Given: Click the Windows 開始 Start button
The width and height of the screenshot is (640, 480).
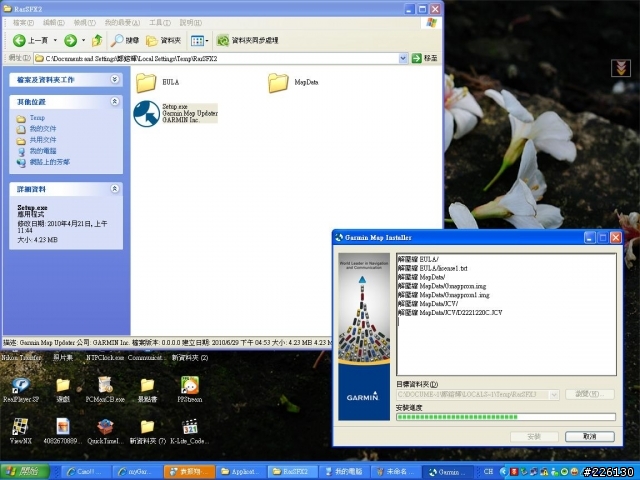Looking at the screenshot, I should tap(25, 471).
